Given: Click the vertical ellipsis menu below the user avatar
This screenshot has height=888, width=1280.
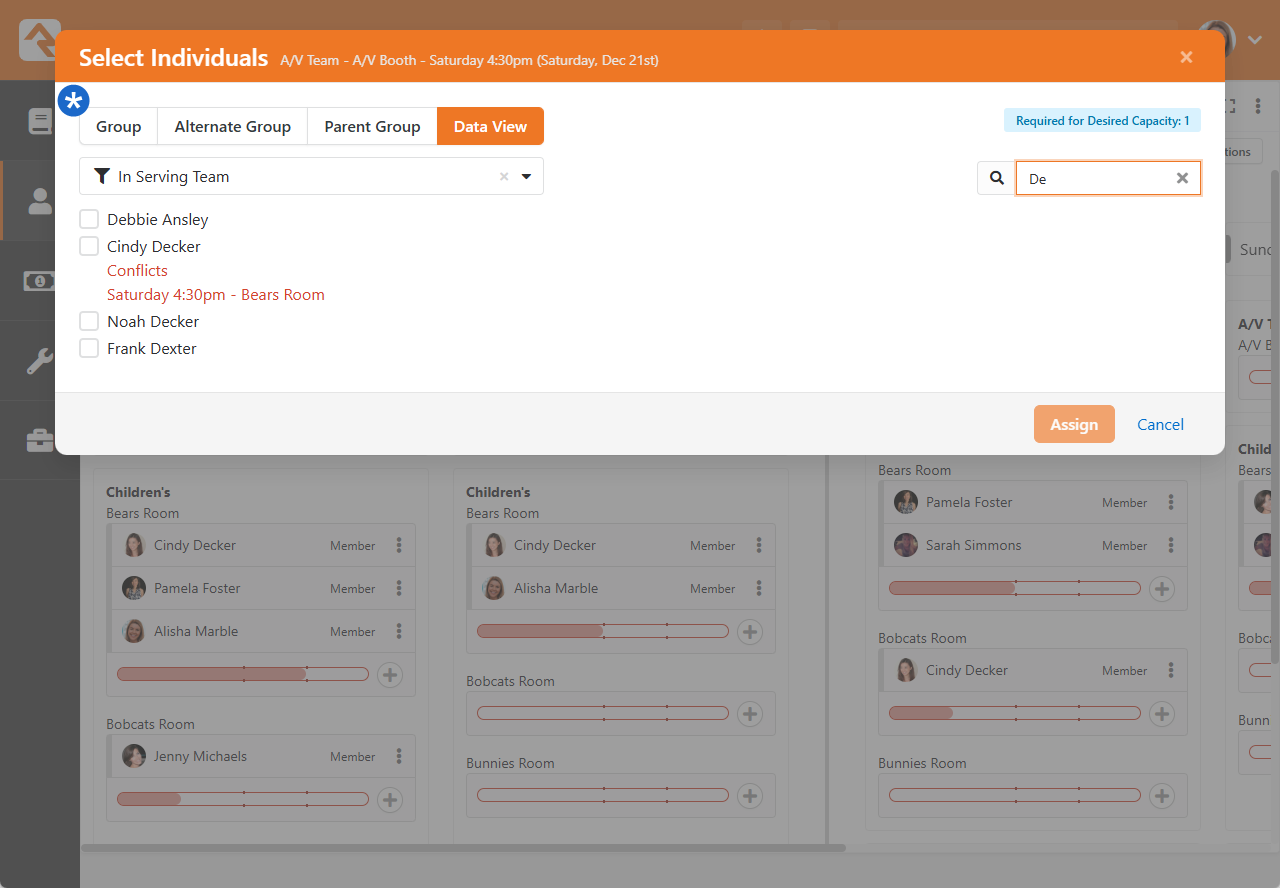Looking at the screenshot, I should [1258, 107].
